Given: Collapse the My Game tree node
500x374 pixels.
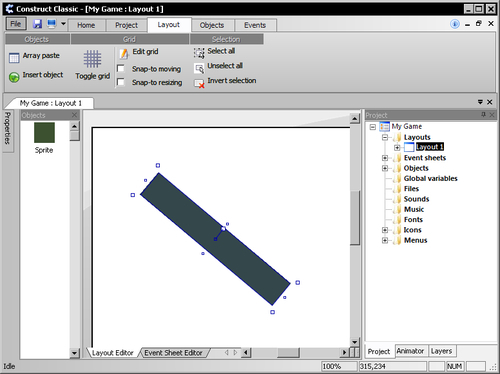Looking at the screenshot, I should (373, 127).
